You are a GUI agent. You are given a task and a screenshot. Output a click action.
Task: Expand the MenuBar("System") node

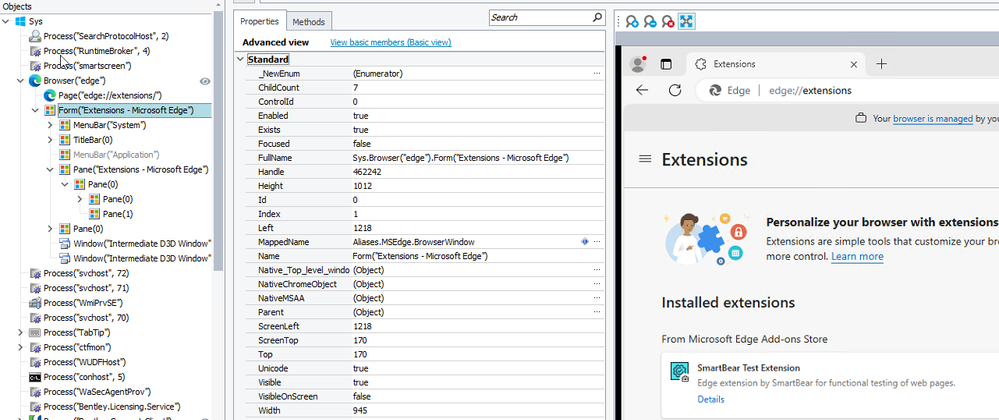tap(50, 125)
